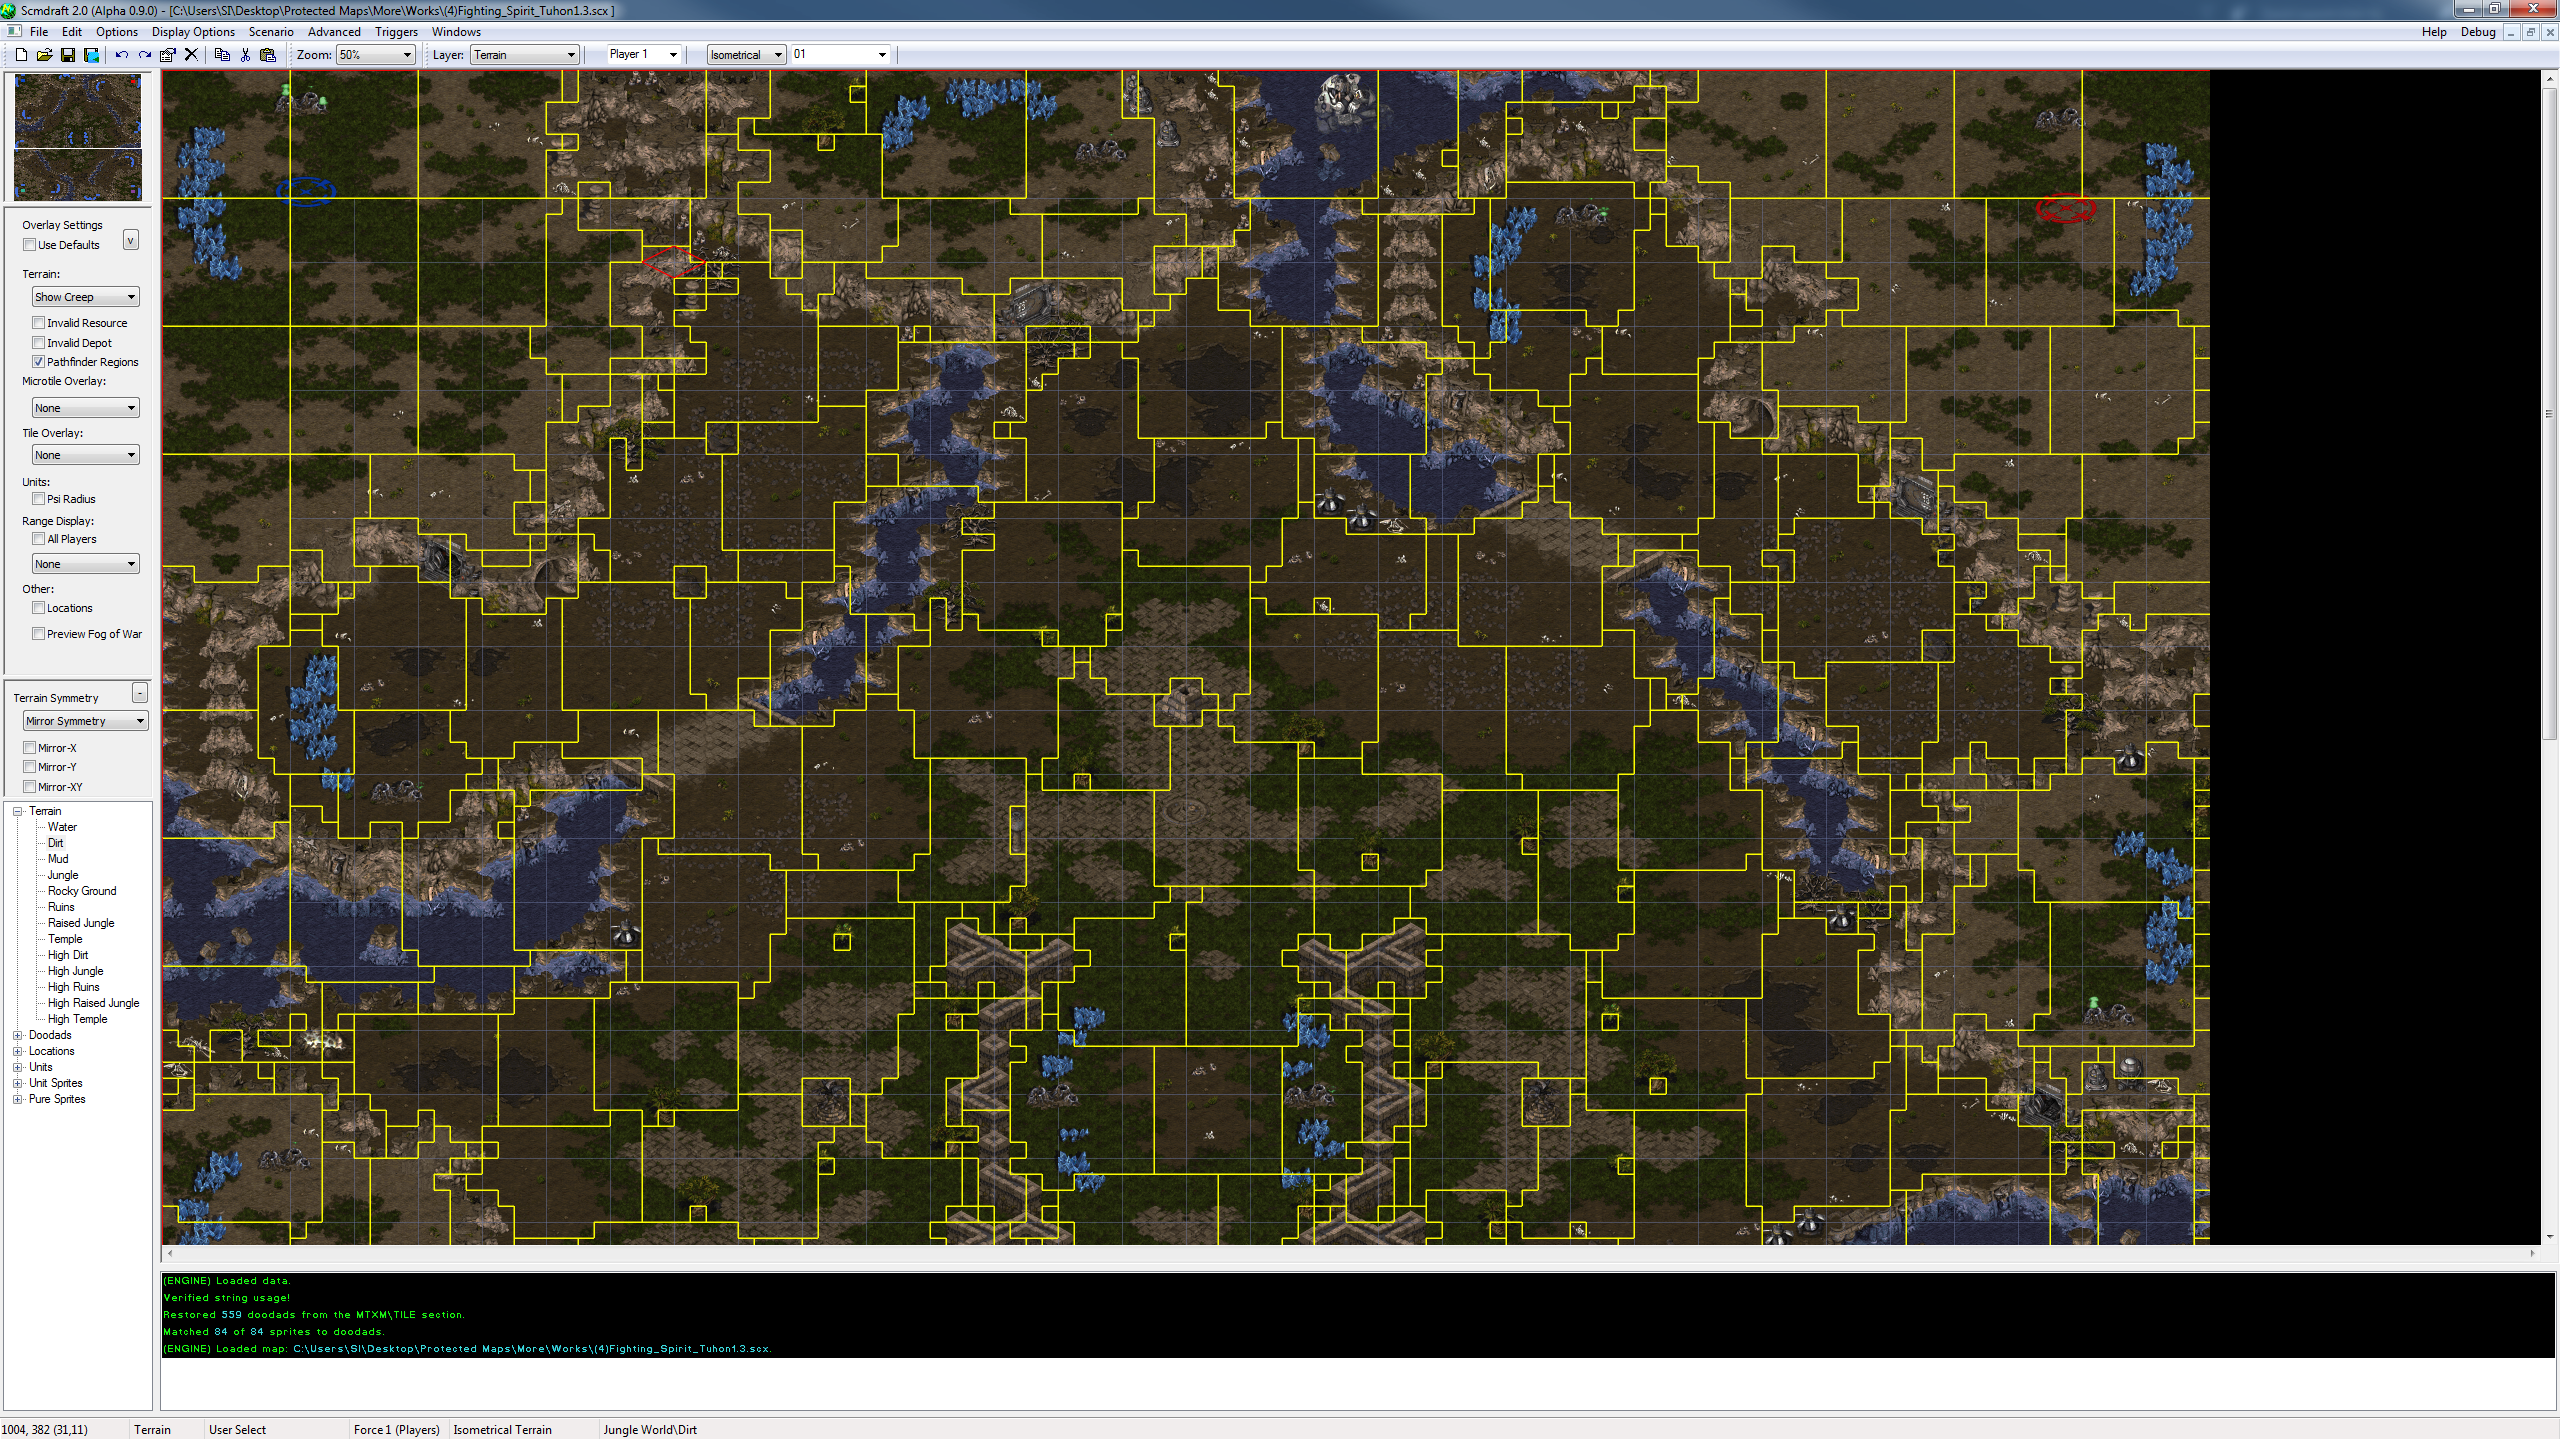Click the Cut scissors icon
The height and width of the screenshot is (1440, 2560).
click(x=245, y=55)
